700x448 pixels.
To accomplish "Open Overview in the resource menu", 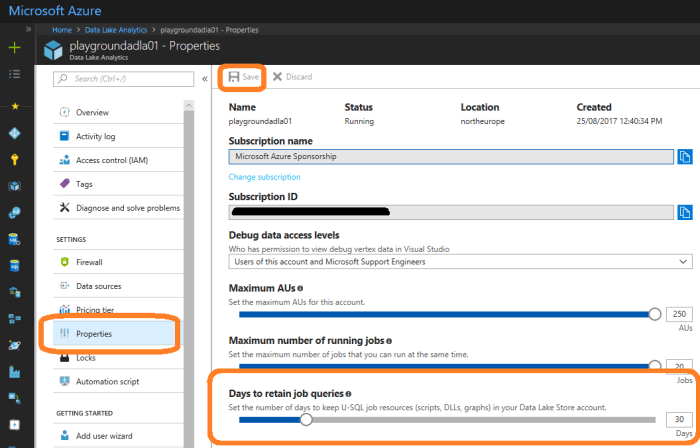I will point(92,112).
